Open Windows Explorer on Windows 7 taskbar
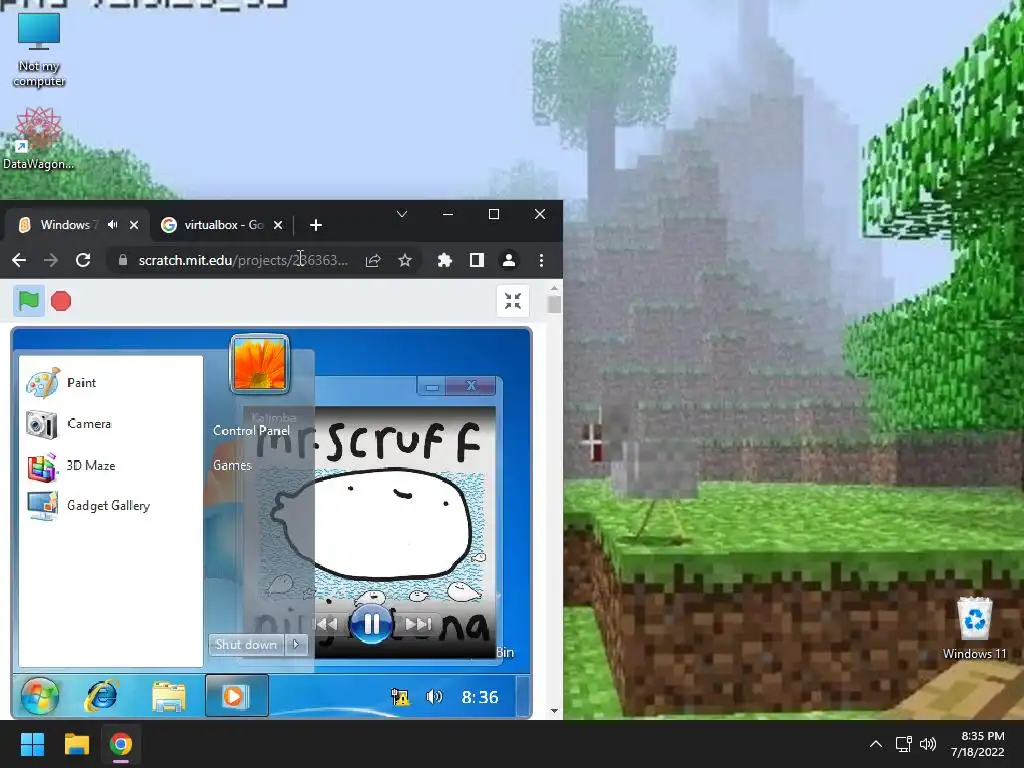1024x768 pixels. [168, 697]
